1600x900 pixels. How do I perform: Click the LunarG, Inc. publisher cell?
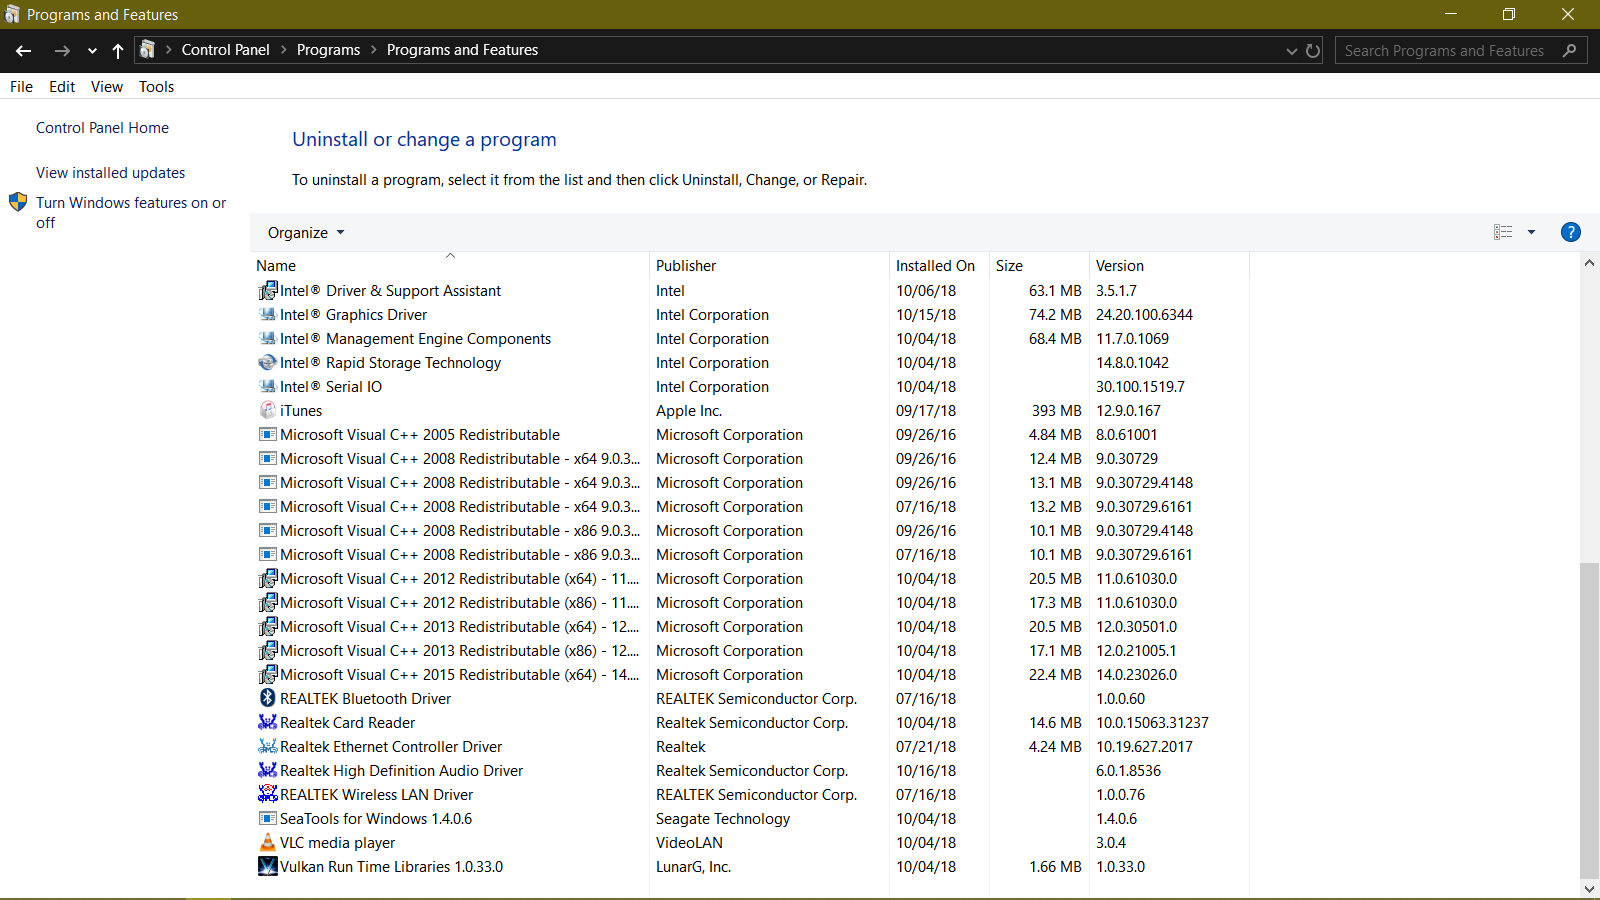(x=693, y=867)
